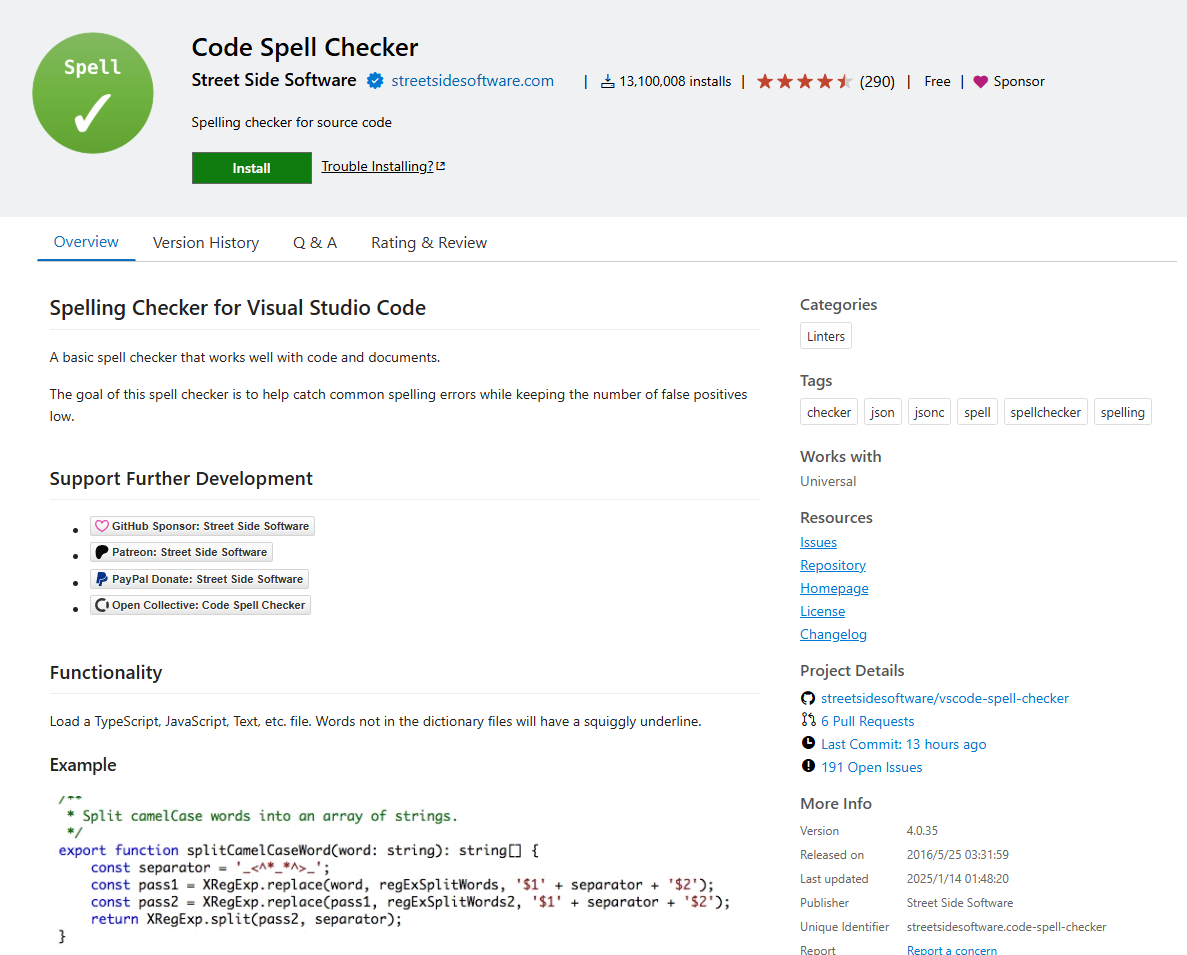Click the Patreon logo icon in badge
Screen dimensions: 1187x955
click(x=101, y=552)
